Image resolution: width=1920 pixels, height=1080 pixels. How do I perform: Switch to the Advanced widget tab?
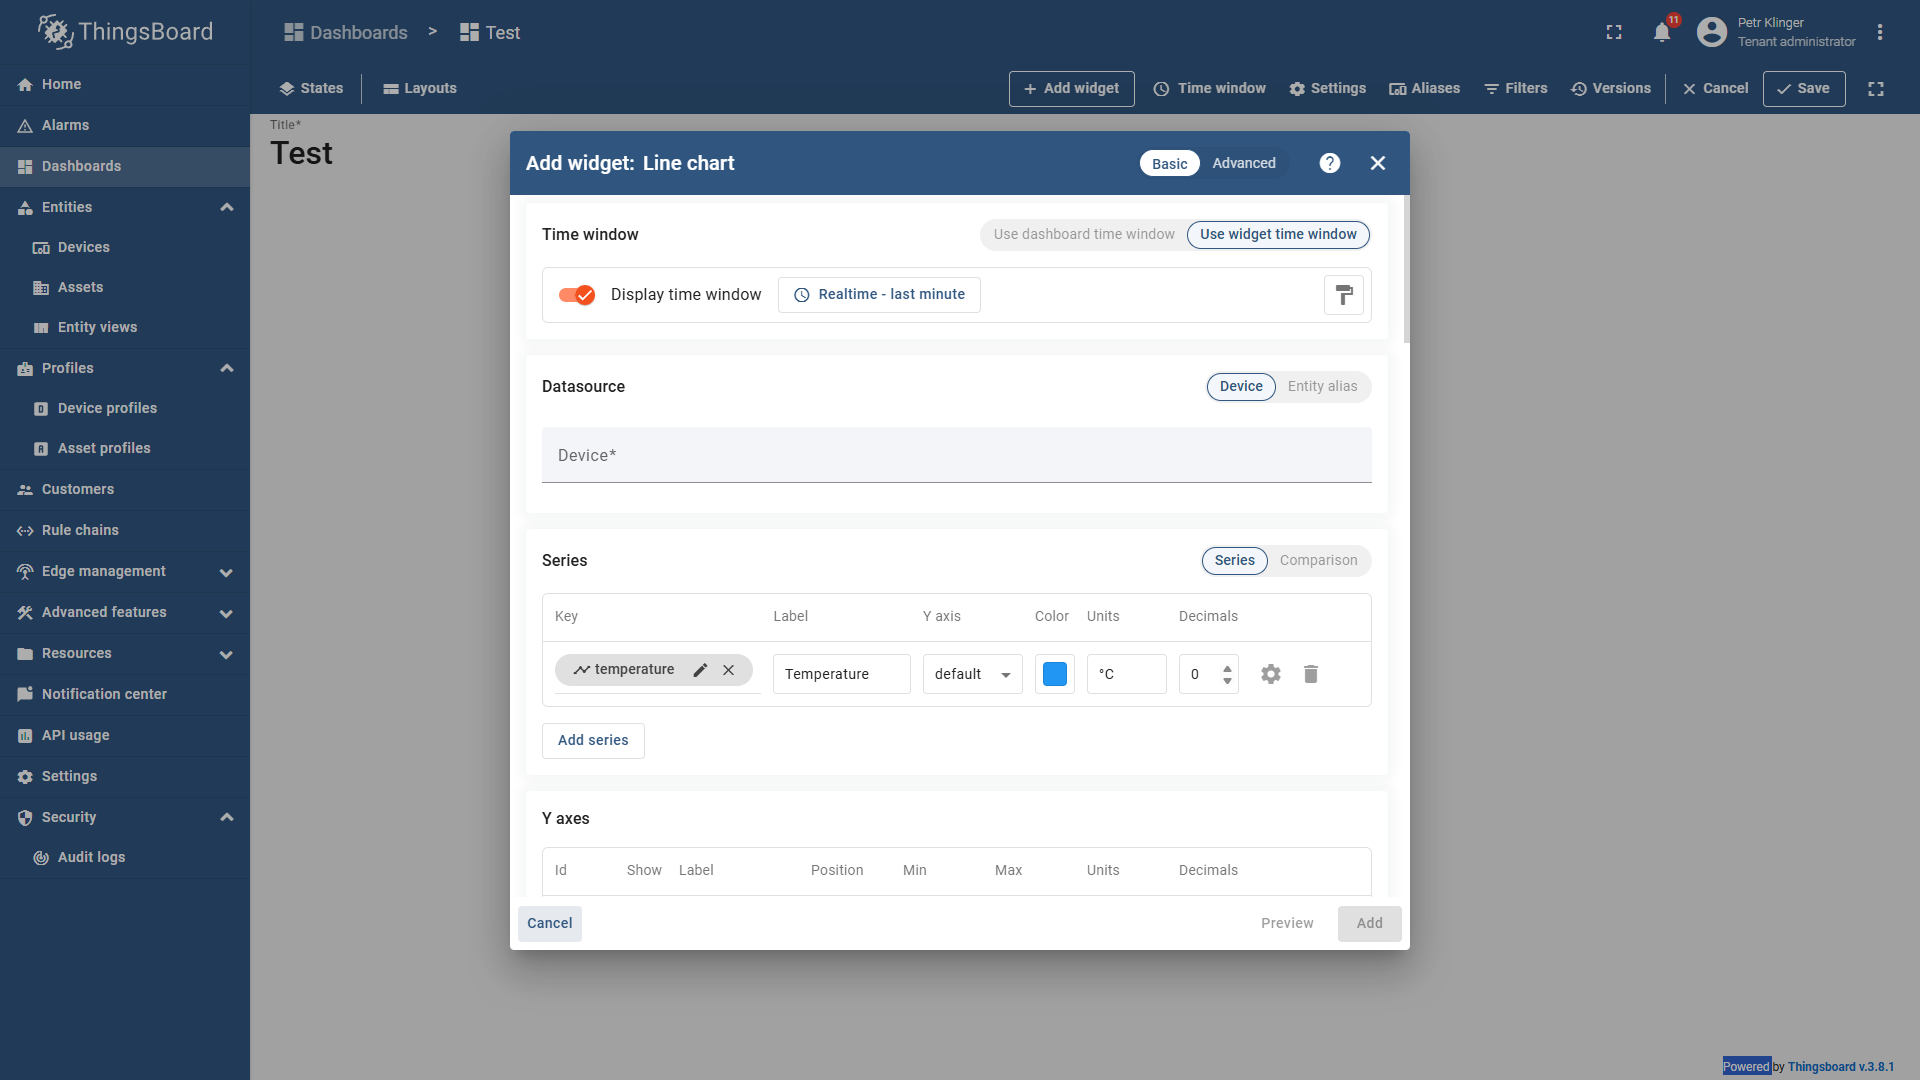tap(1243, 162)
